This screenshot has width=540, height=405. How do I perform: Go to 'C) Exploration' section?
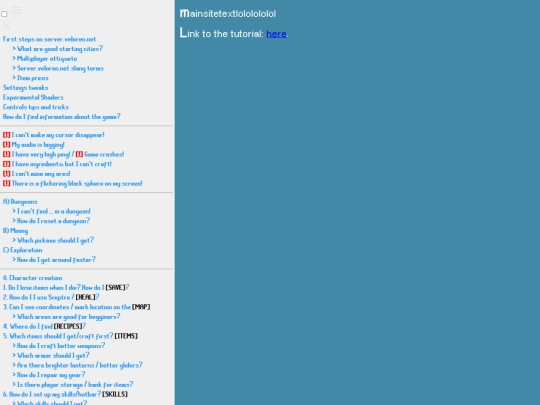(22, 250)
